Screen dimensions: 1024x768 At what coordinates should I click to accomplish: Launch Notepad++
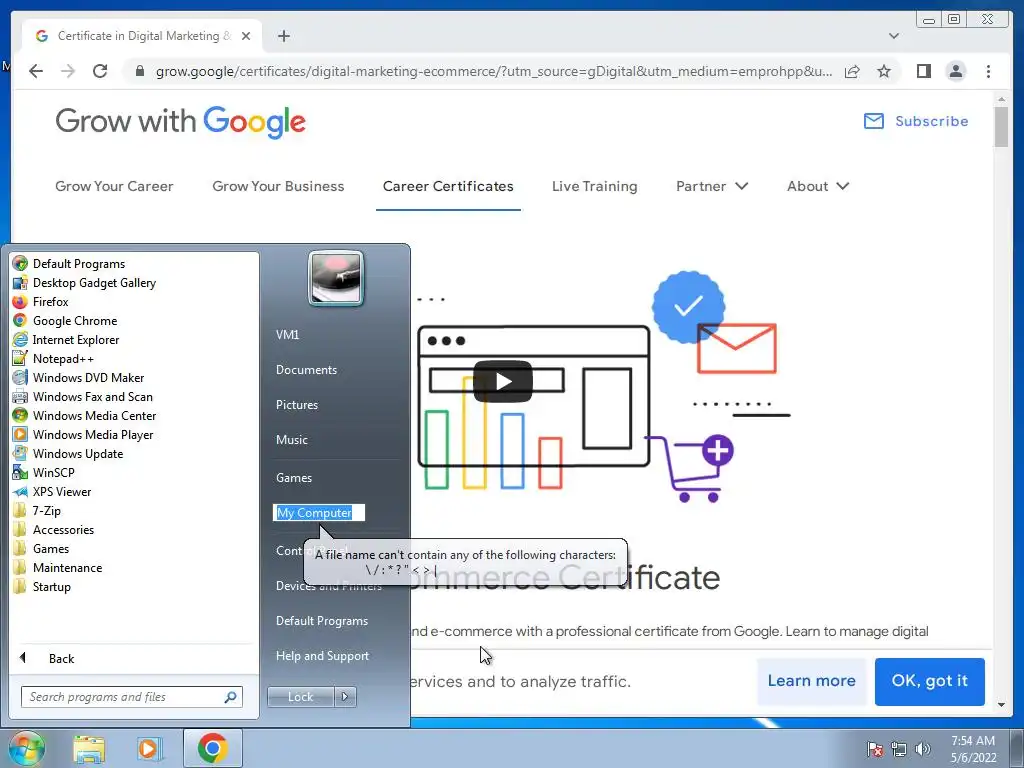(x=53, y=359)
